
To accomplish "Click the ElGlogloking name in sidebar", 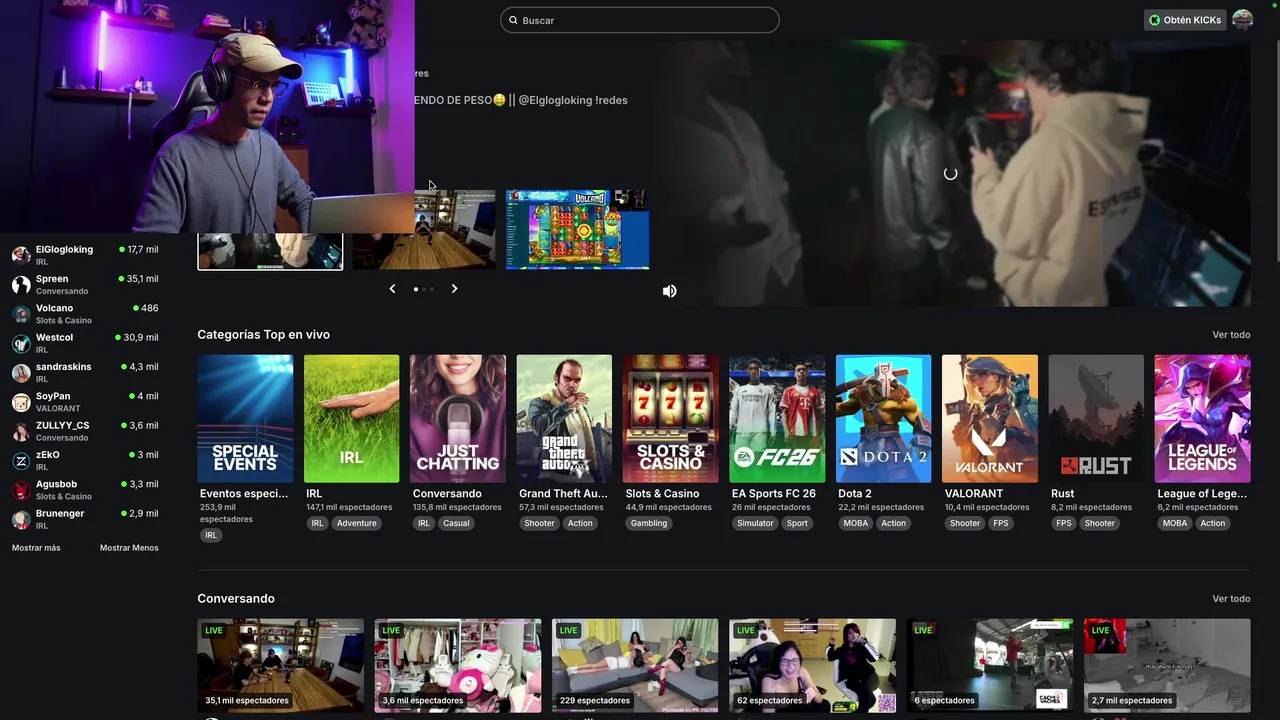I will pos(64,250).
